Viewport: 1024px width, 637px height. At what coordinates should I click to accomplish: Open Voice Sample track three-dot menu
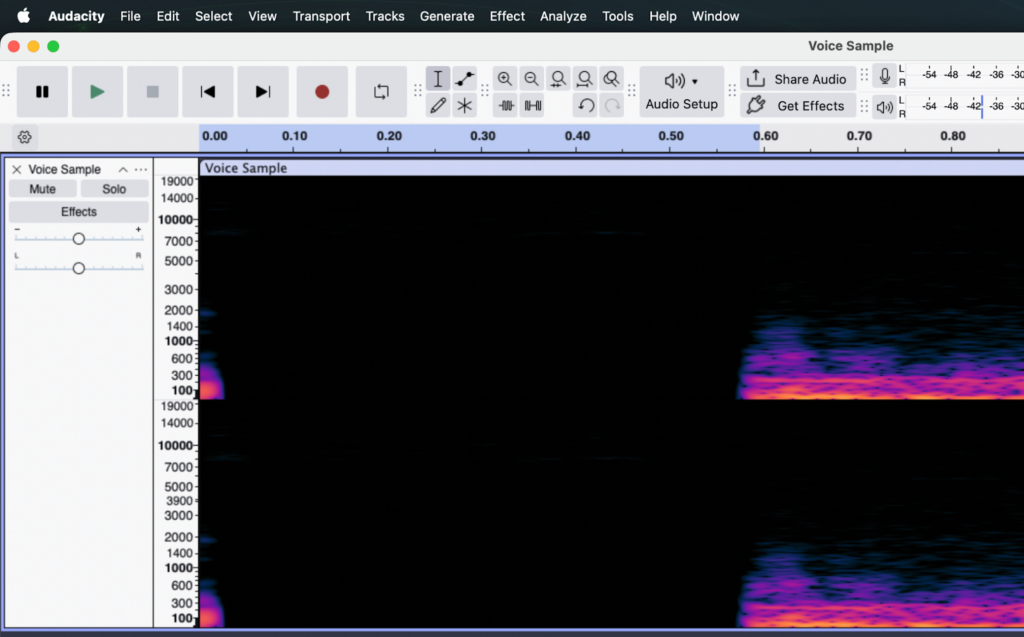coord(141,169)
